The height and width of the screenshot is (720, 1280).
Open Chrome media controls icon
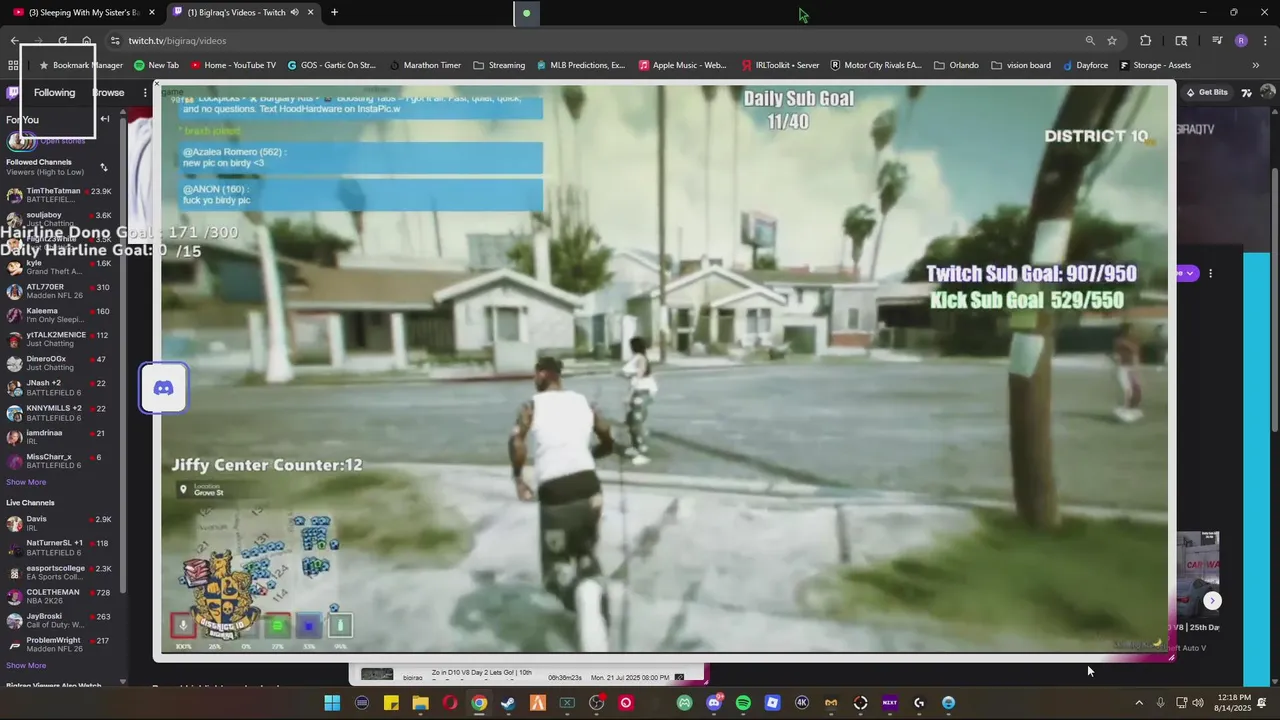(x=1217, y=40)
